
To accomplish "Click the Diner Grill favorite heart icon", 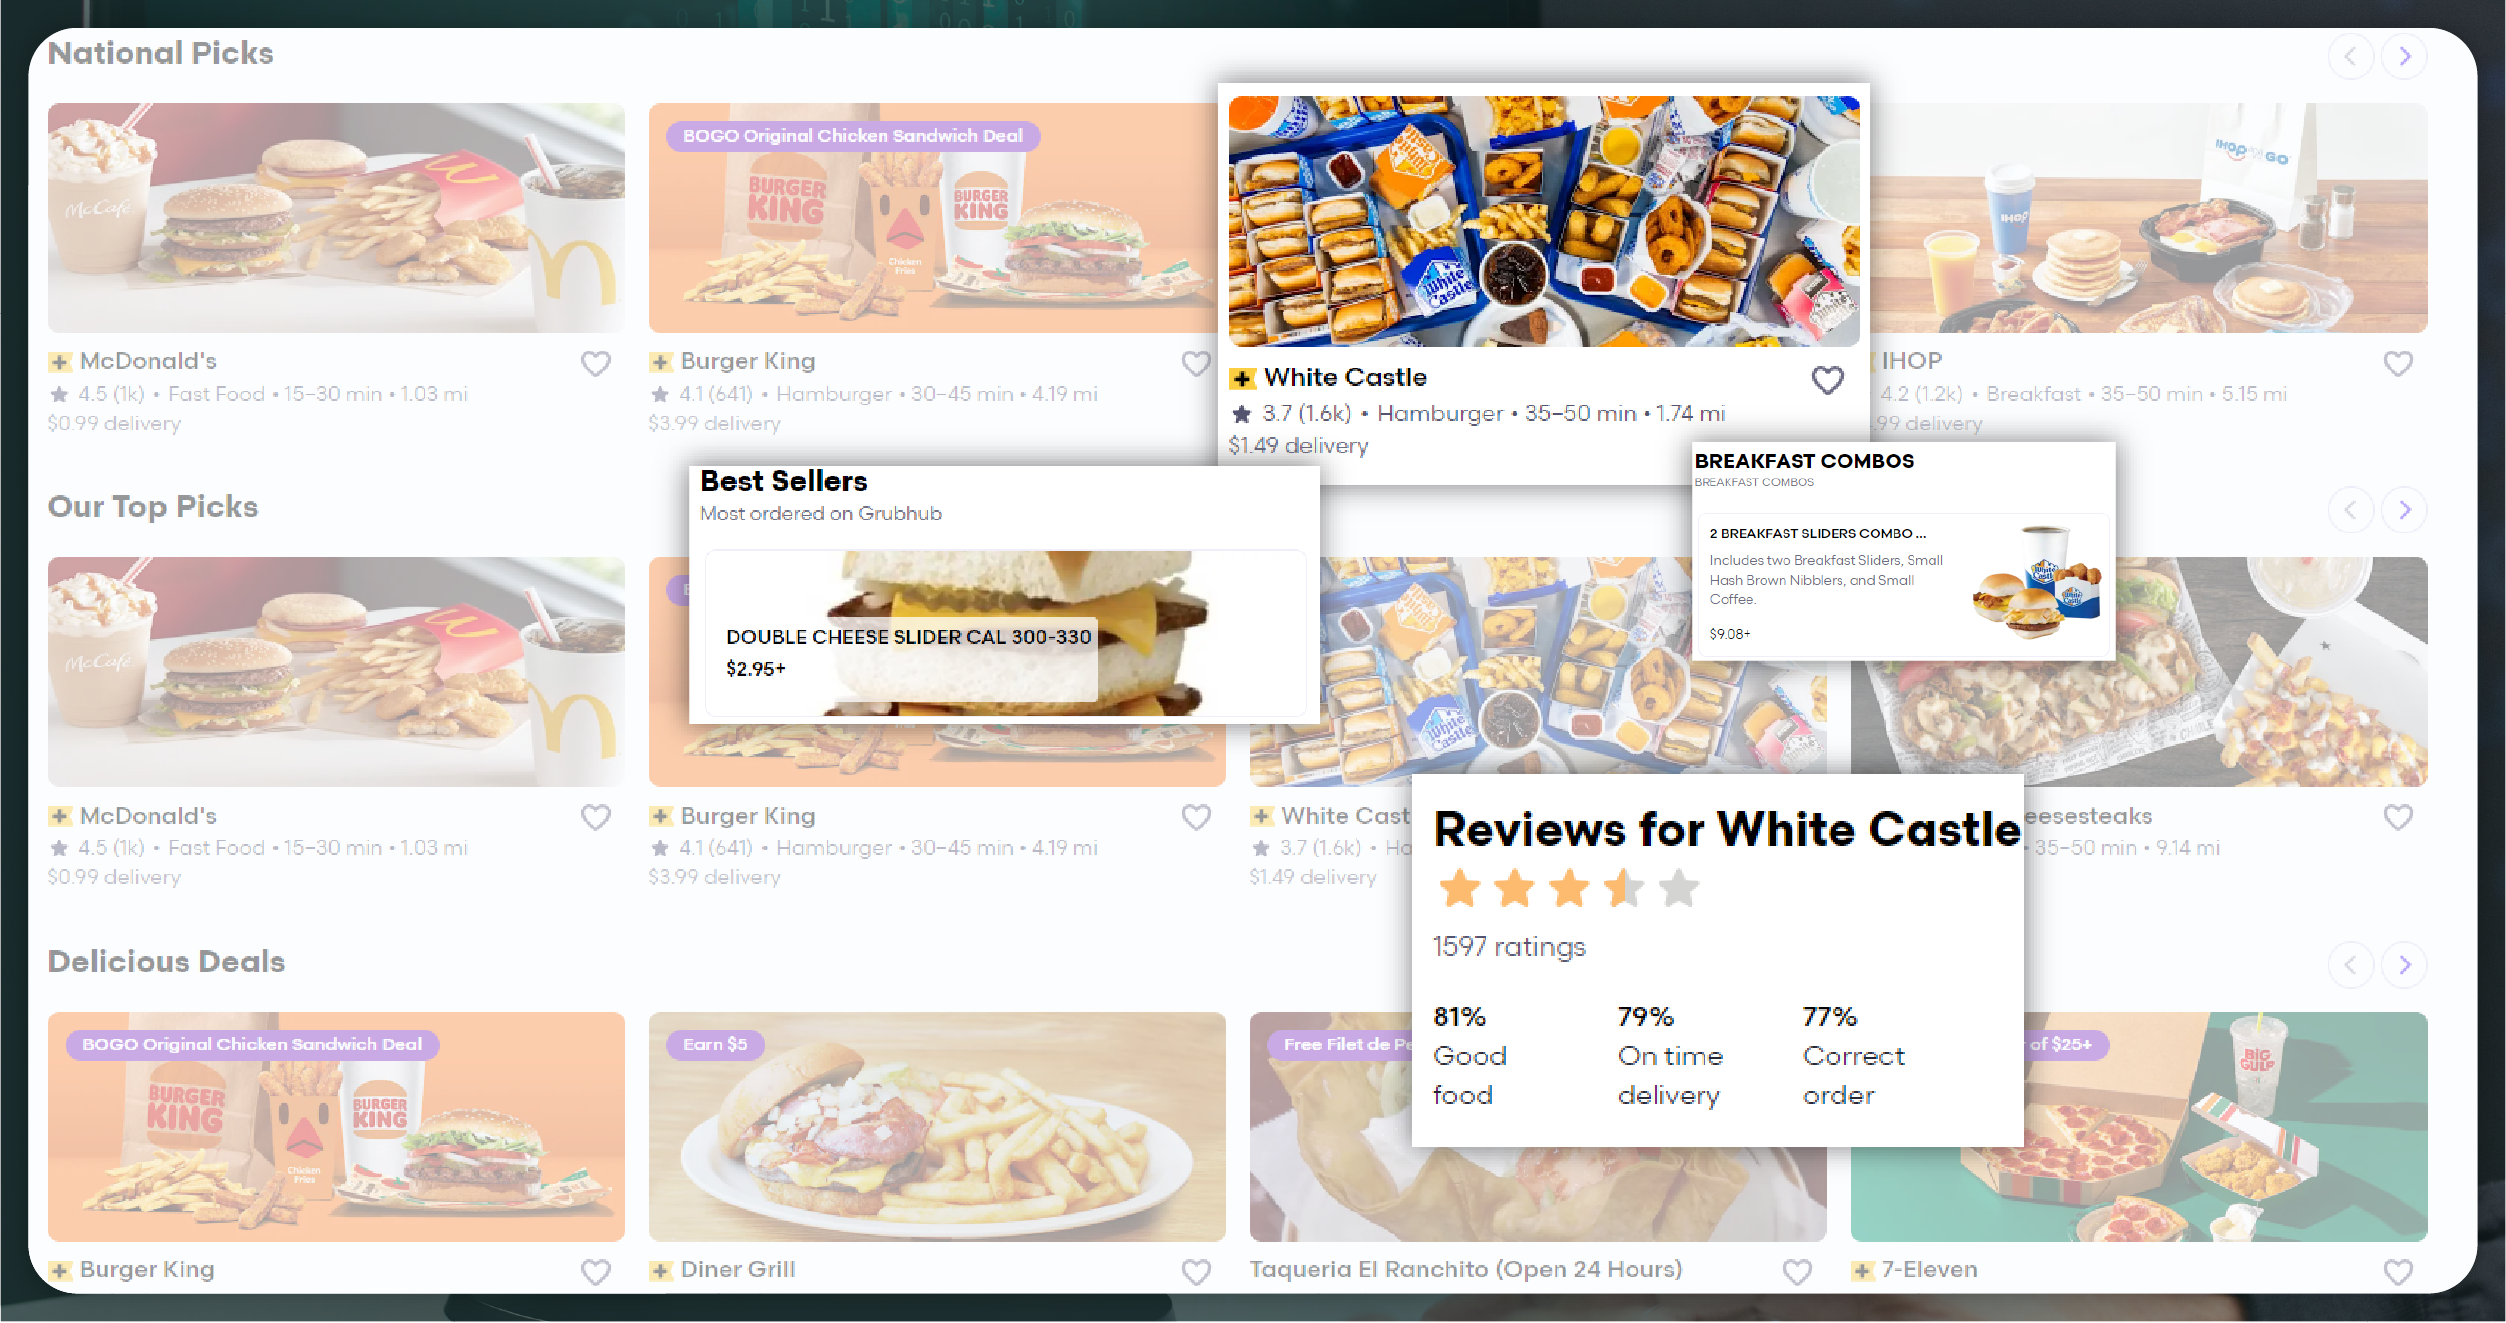I will tap(1193, 1272).
